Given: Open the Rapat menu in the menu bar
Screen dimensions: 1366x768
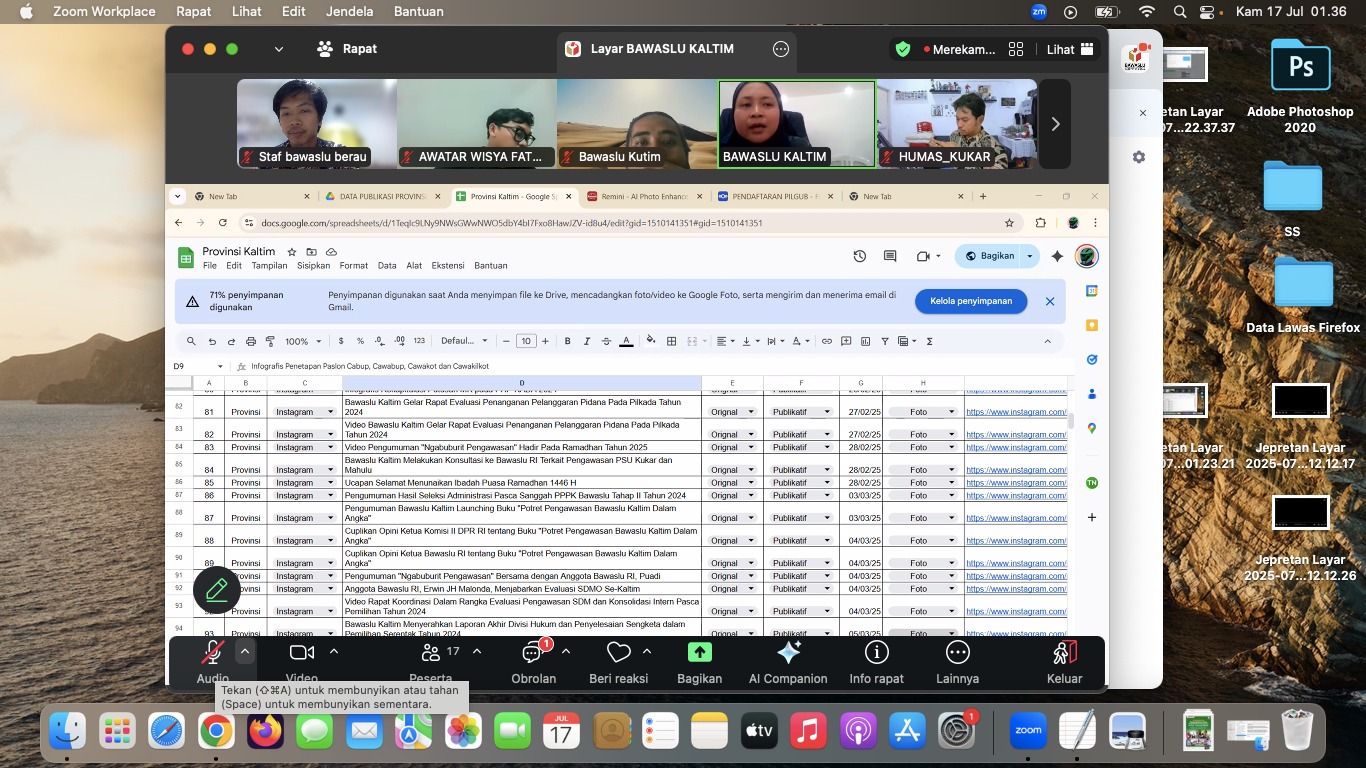Looking at the screenshot, I should click(x=193, y=12).
